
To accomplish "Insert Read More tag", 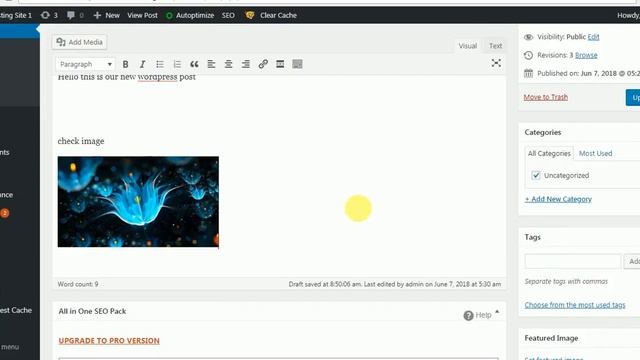I will [x=280, y=64].
